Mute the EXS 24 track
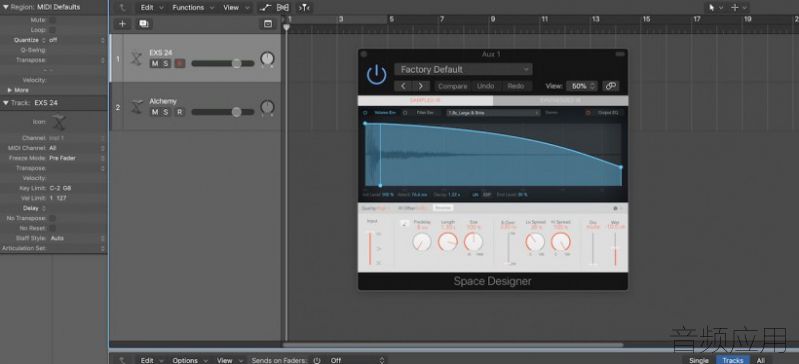799x364 pixels. [155, 63]
